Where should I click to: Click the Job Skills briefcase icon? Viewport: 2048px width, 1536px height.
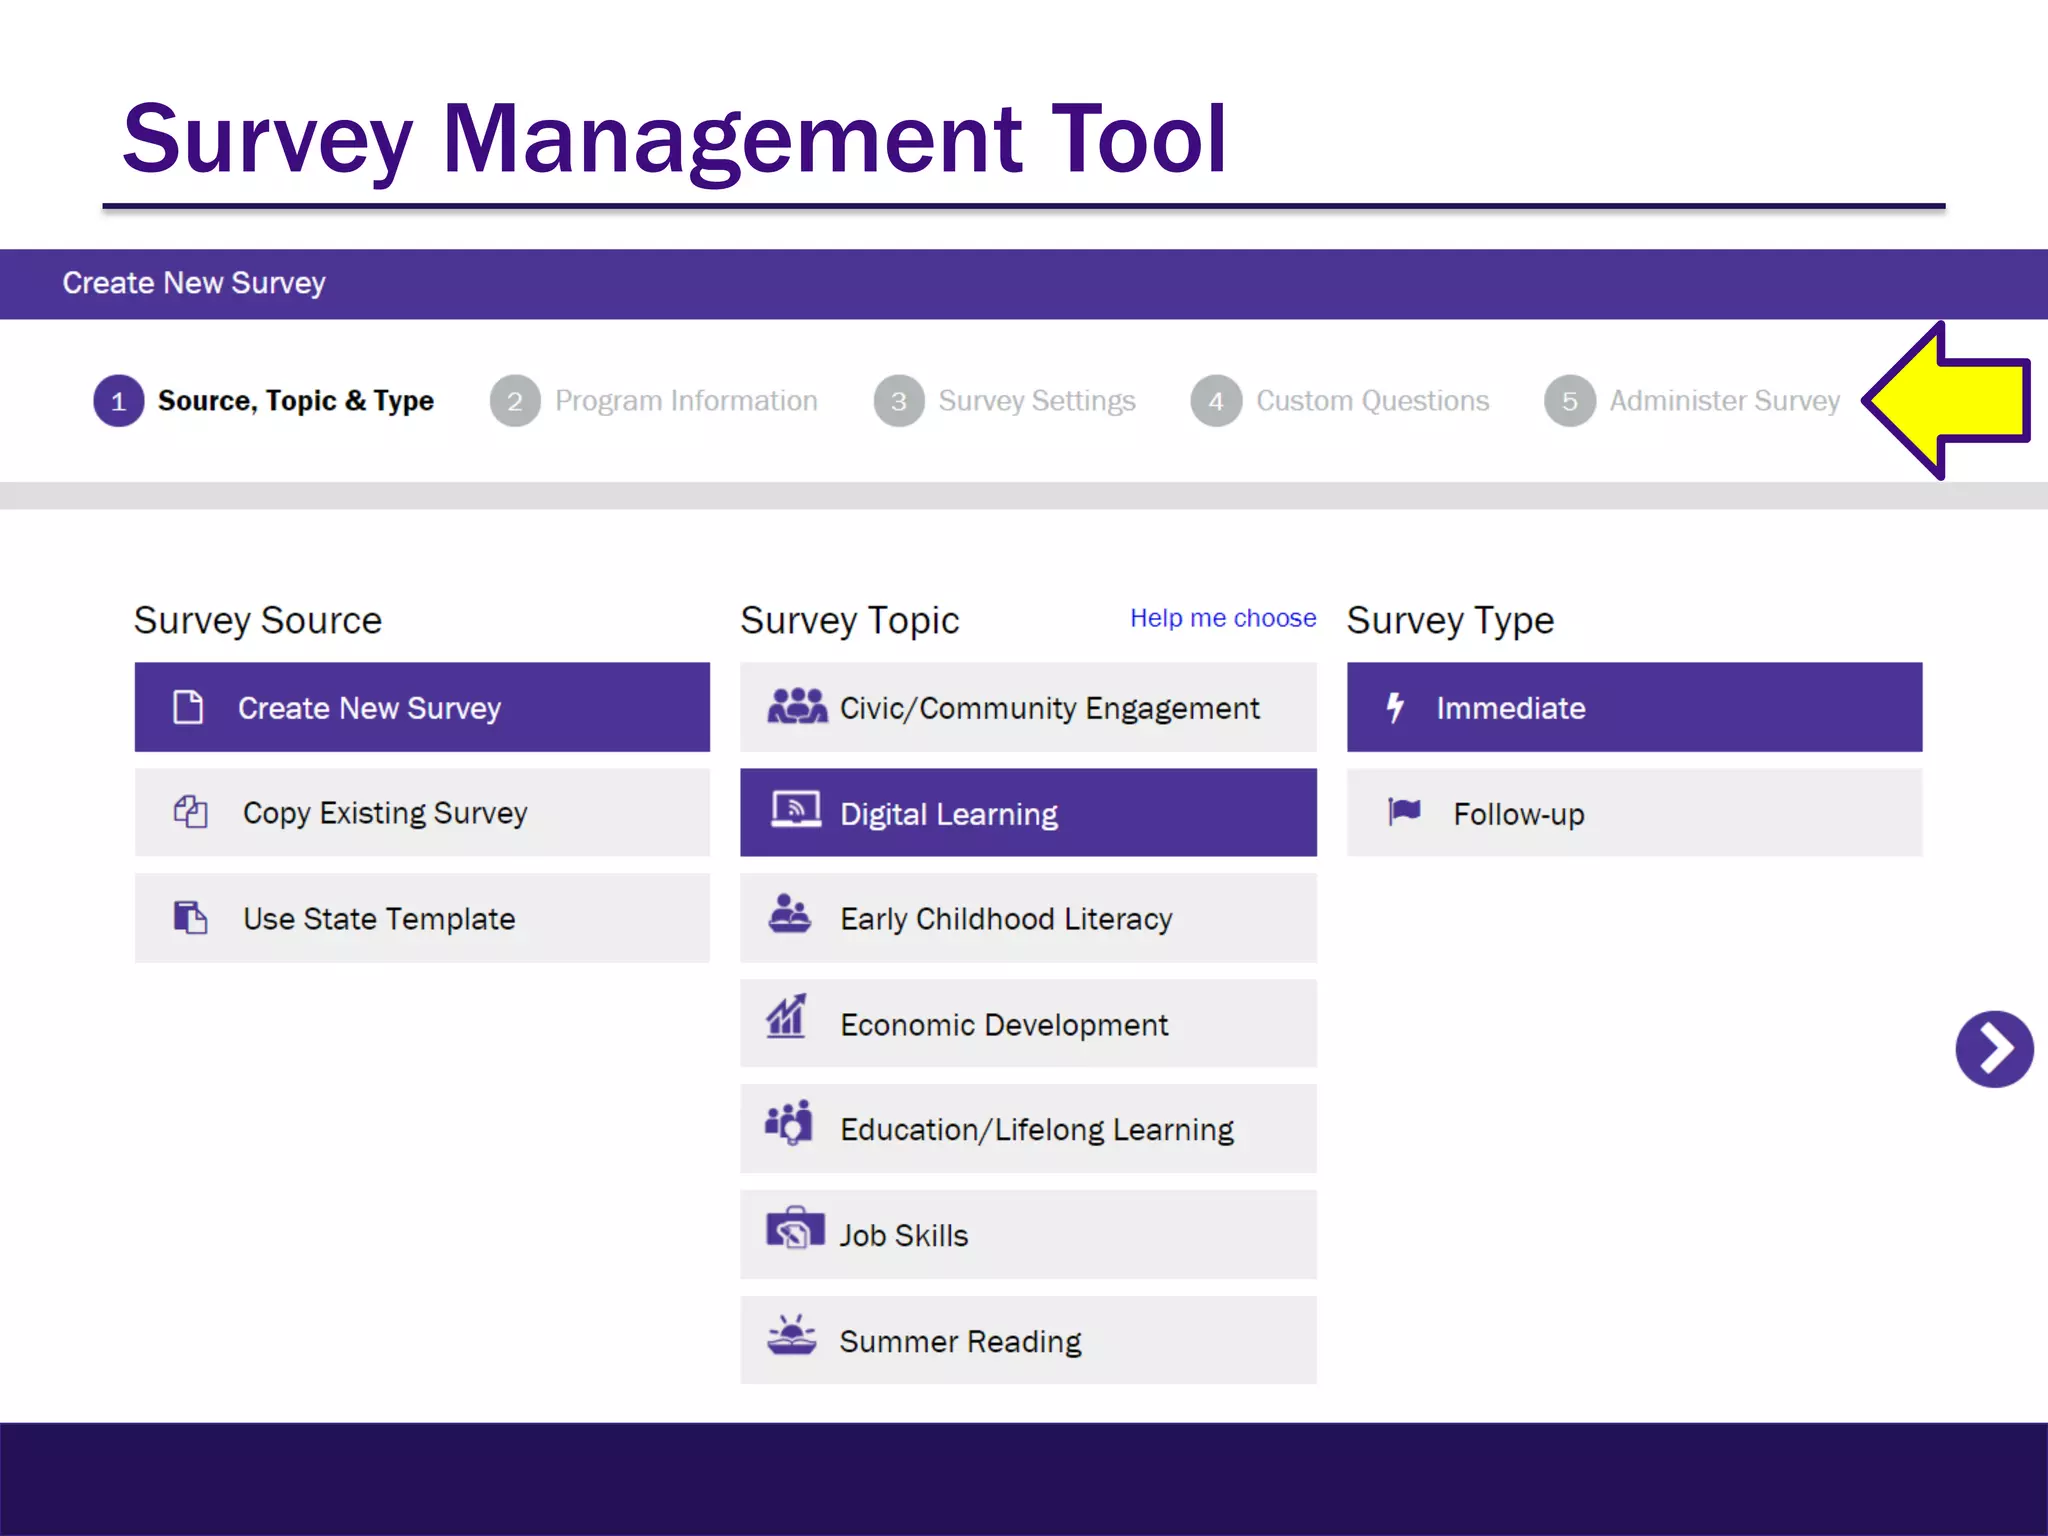coord(795,1228)
